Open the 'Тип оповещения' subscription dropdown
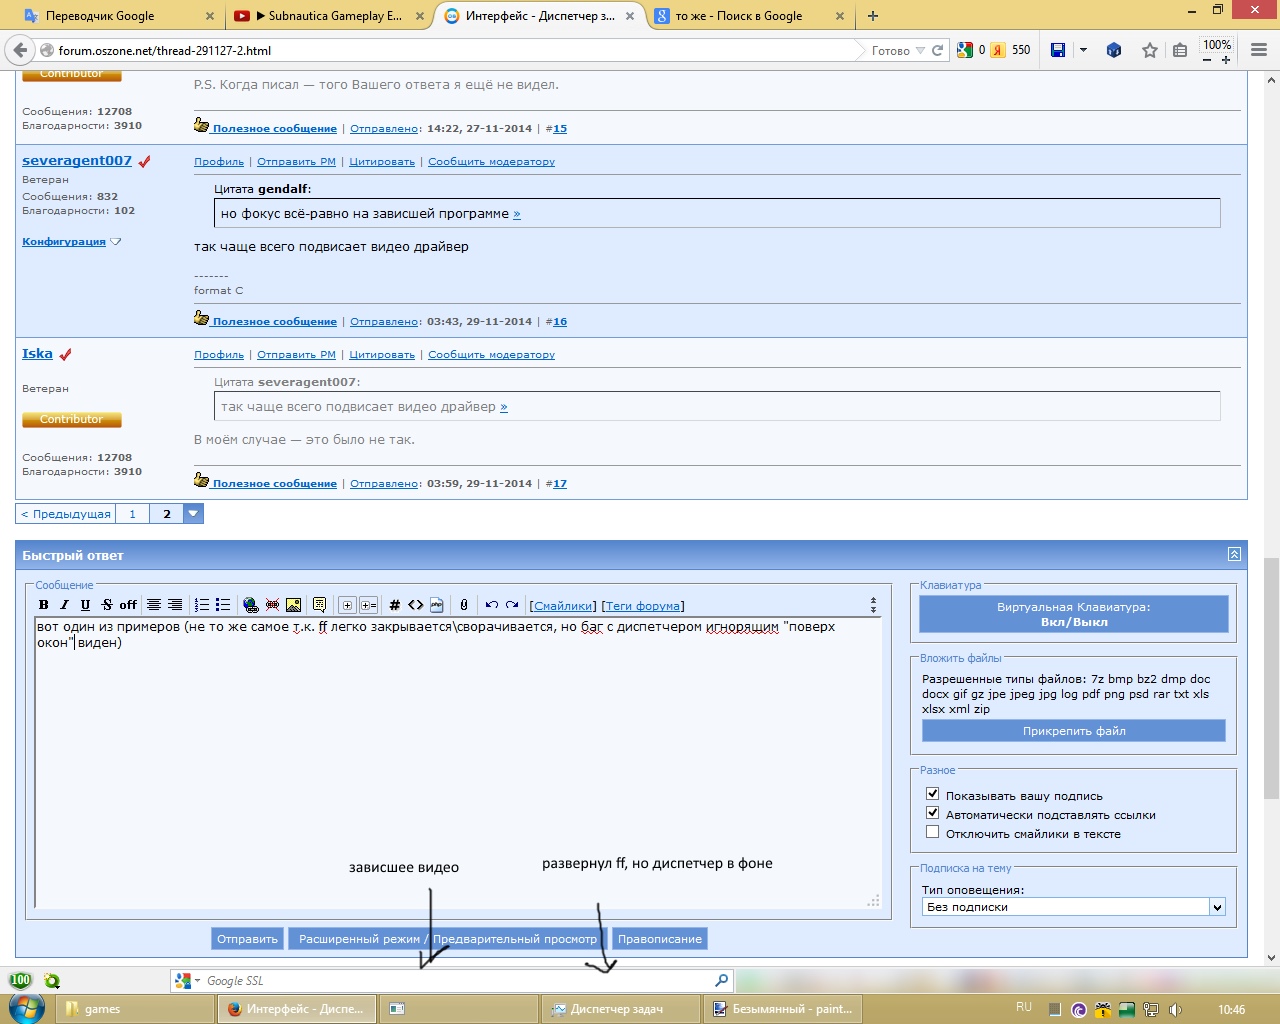Viewport: 1280px width, 1024px height. point(1217,907)
